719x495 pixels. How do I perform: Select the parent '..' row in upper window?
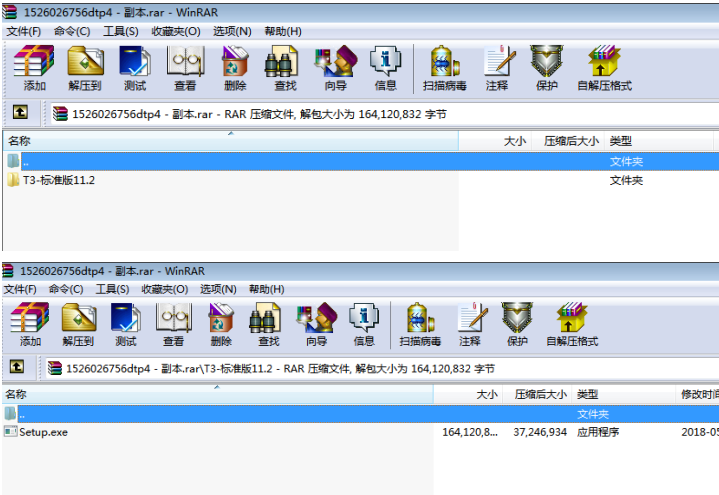pos(361,161)
